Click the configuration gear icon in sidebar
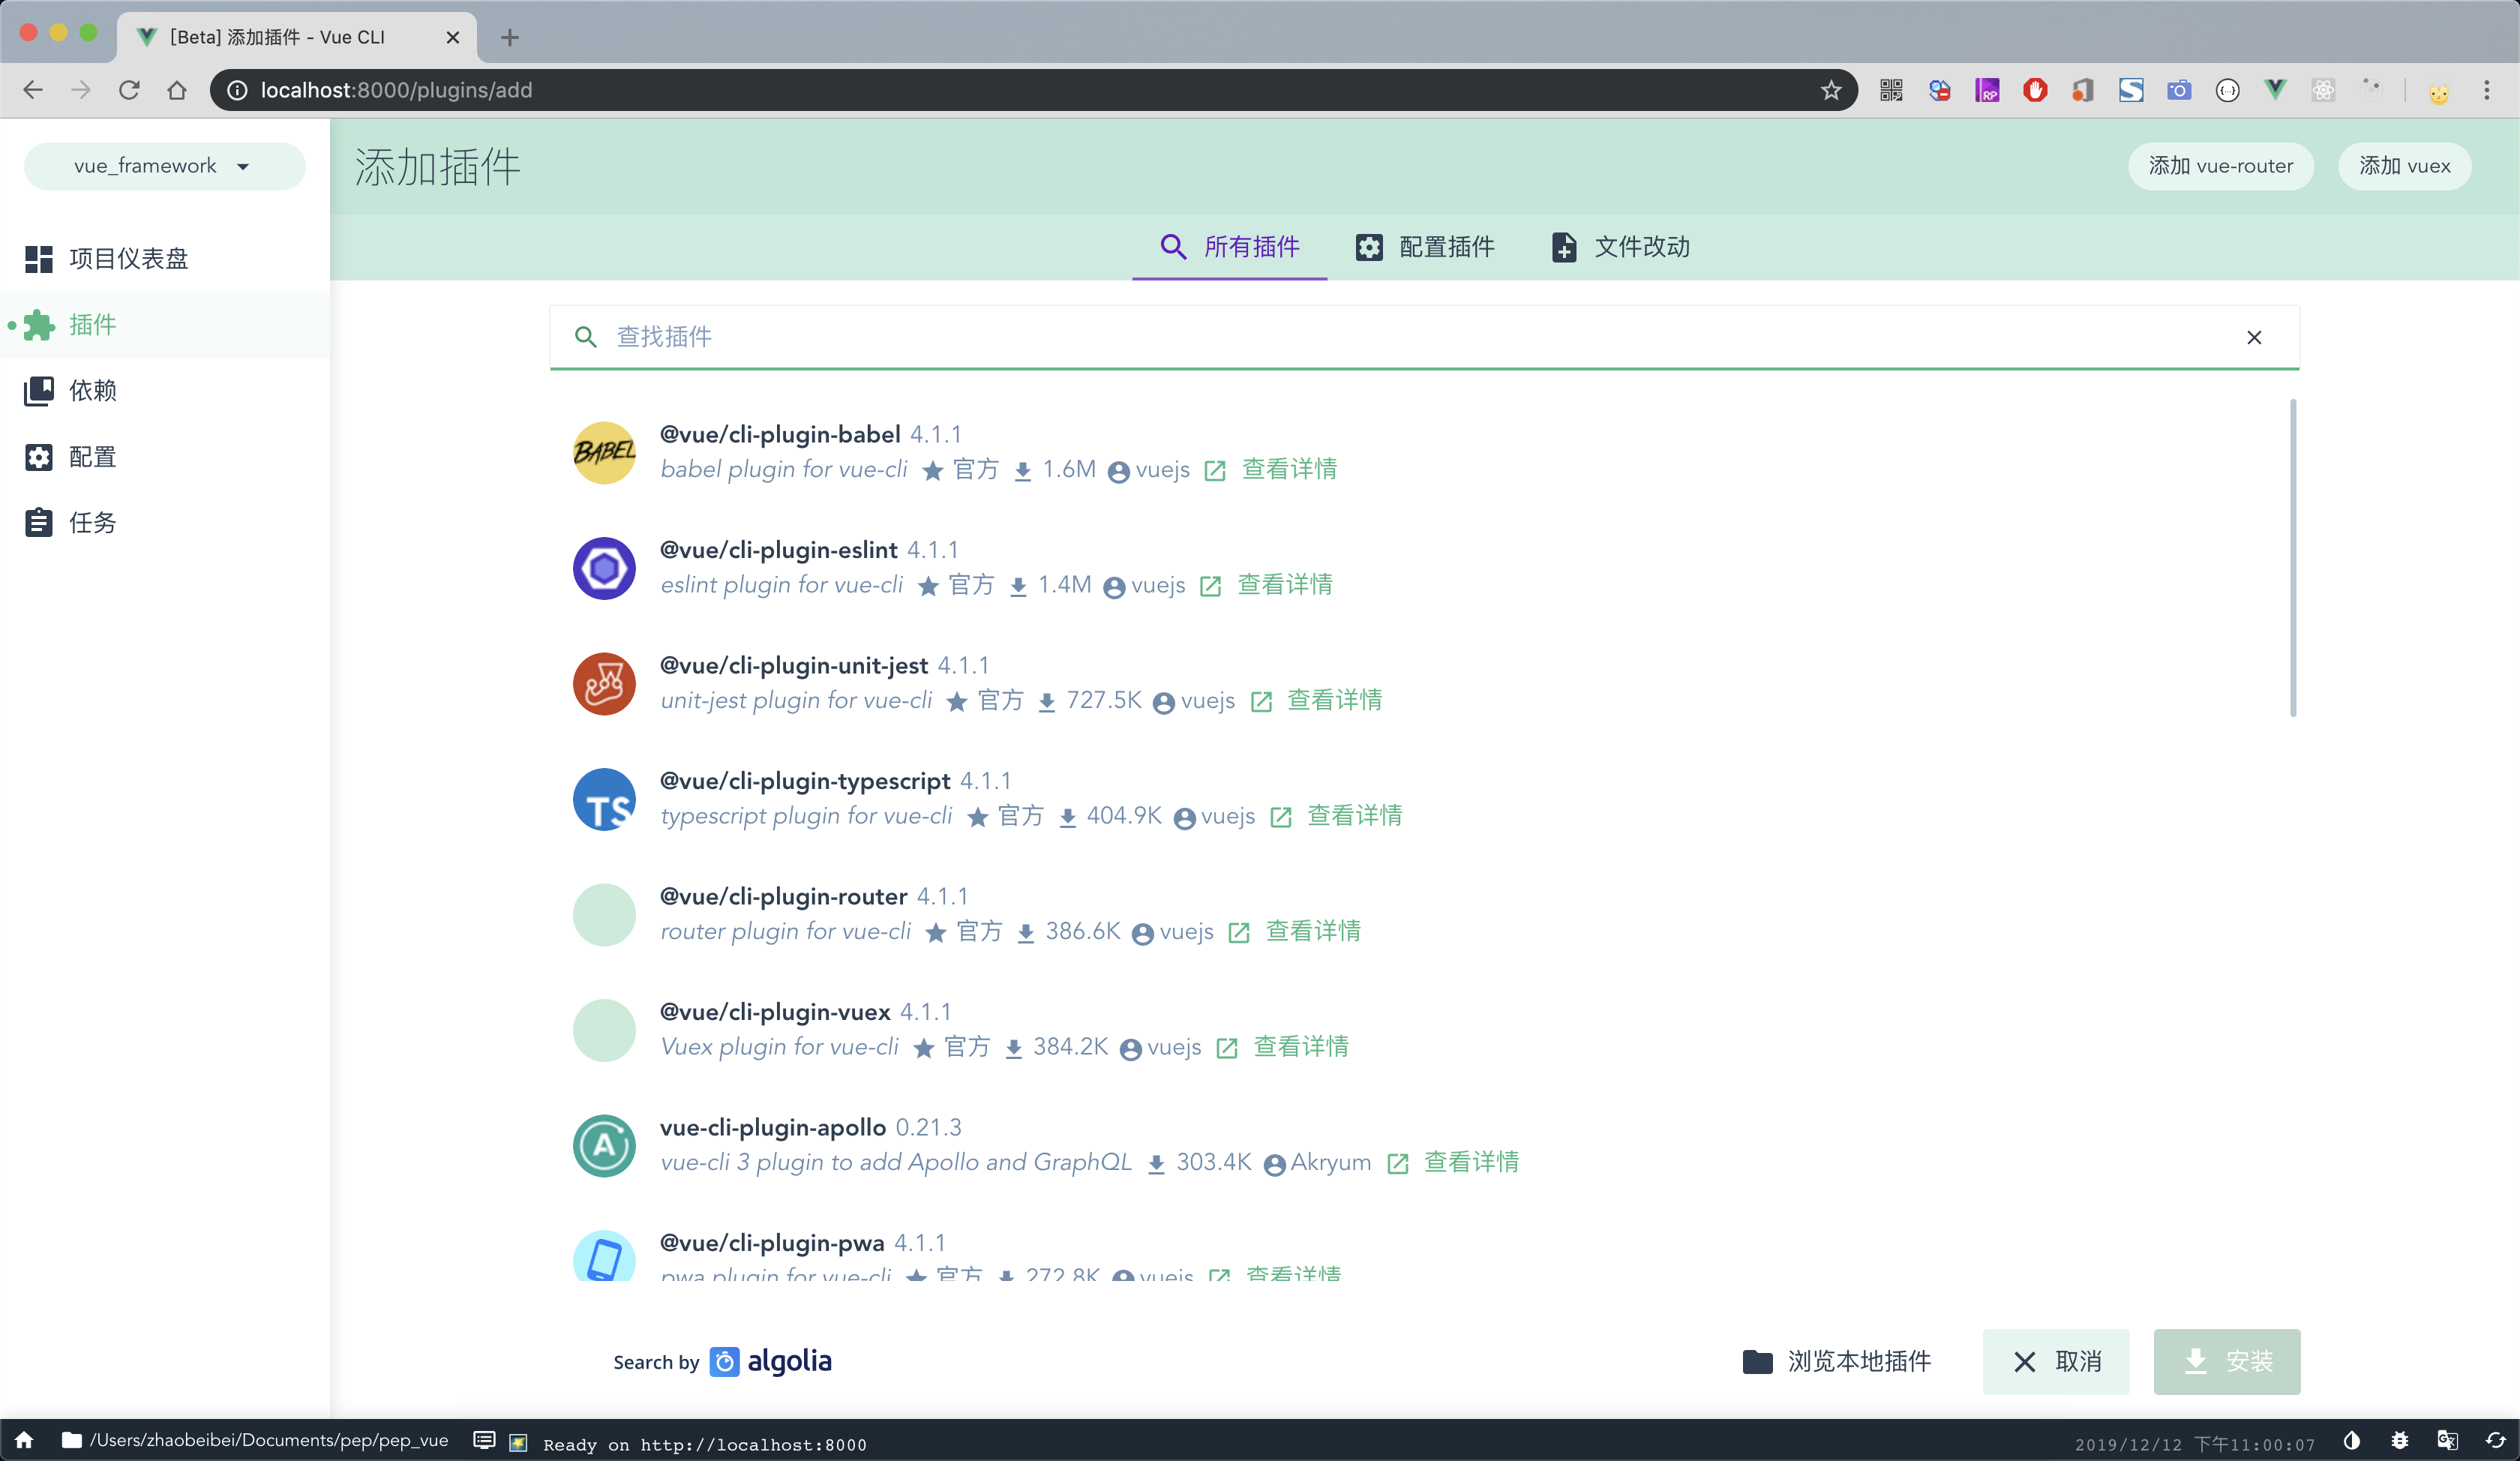2520x1461 pixels. pyautogui.click(x=38, y=457)
